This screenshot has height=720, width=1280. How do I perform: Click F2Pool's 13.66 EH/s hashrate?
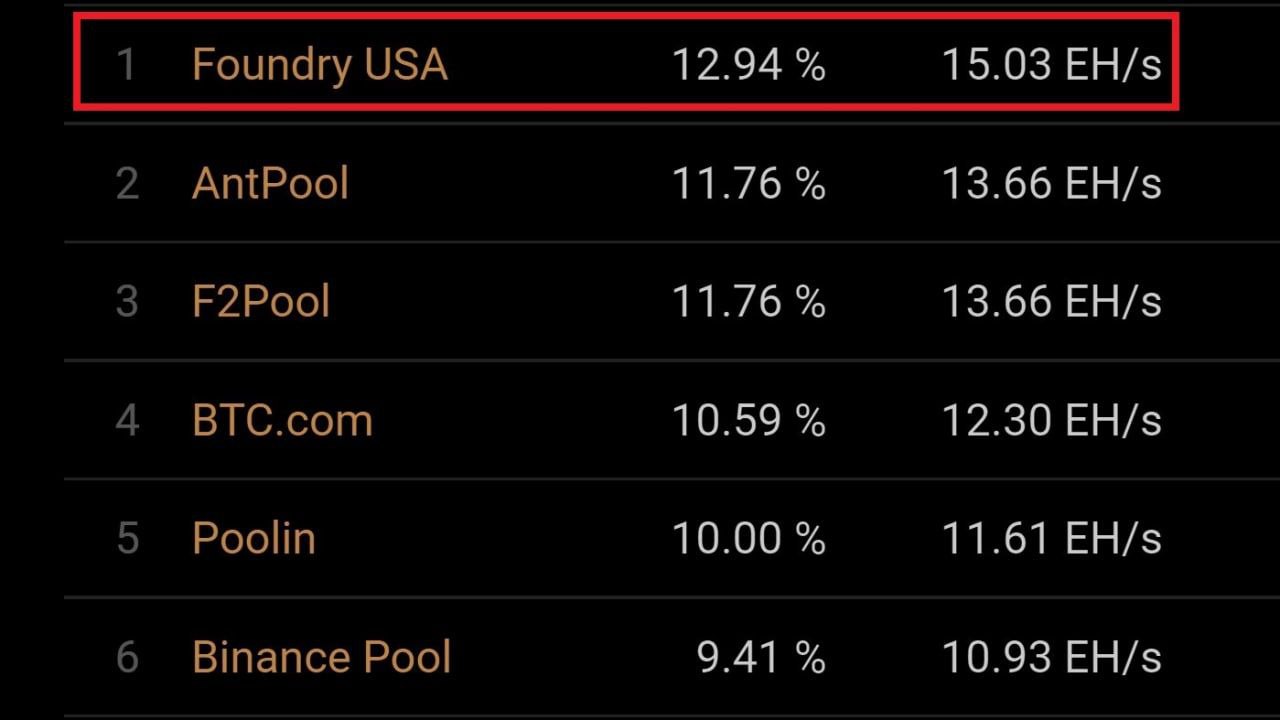coord(1051,302)
